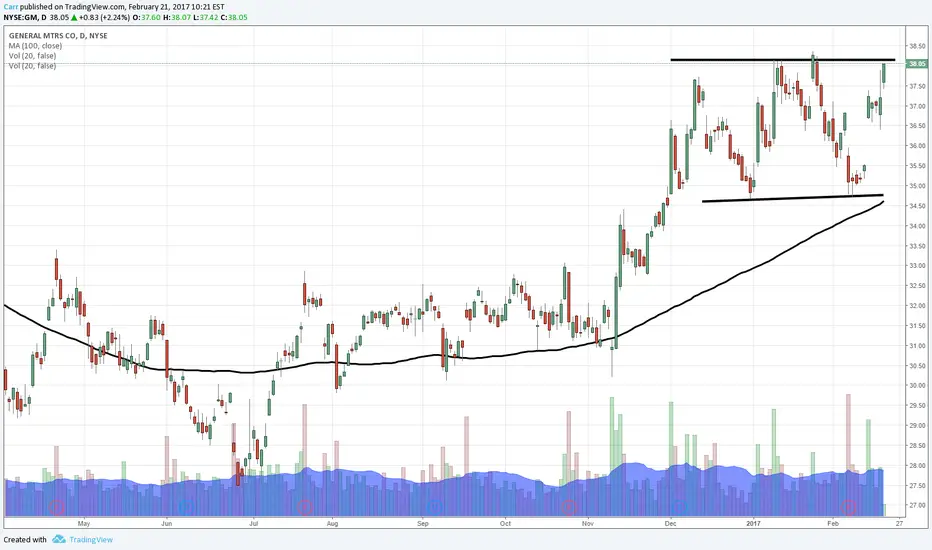Click the 32.00 price axis label
This screenshot has width=932, height=550.
tap(917, 306)
